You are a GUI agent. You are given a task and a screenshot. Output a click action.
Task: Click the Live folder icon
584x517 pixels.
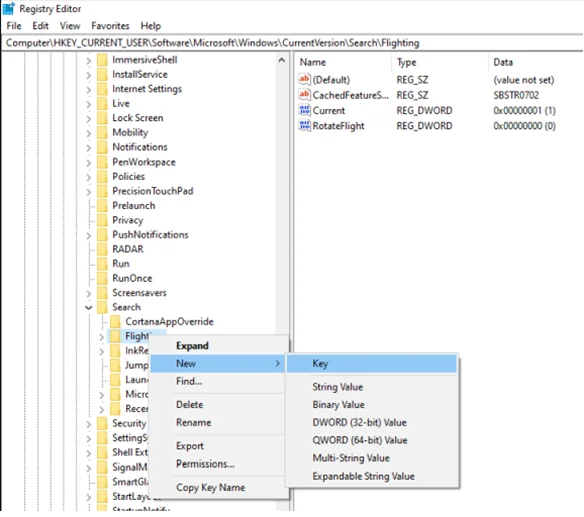102,104
